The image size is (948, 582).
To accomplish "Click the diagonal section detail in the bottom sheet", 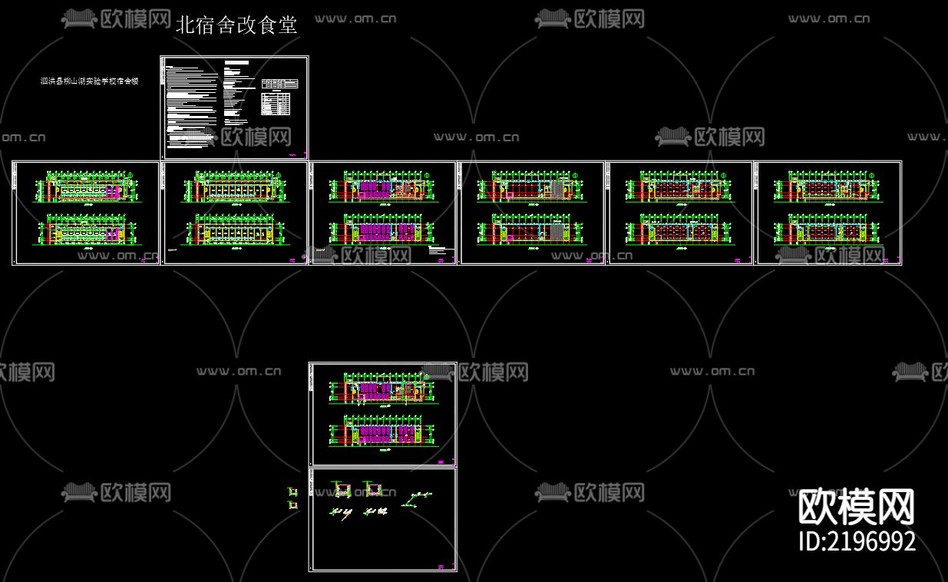I will [418, 499].
